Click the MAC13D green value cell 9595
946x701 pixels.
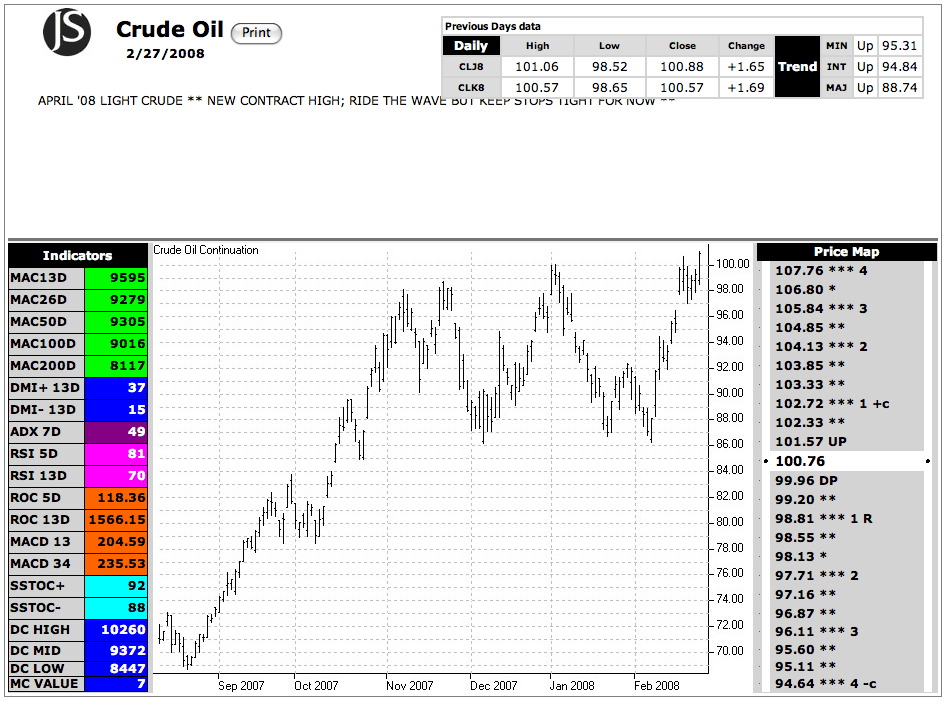coord(117,278)
